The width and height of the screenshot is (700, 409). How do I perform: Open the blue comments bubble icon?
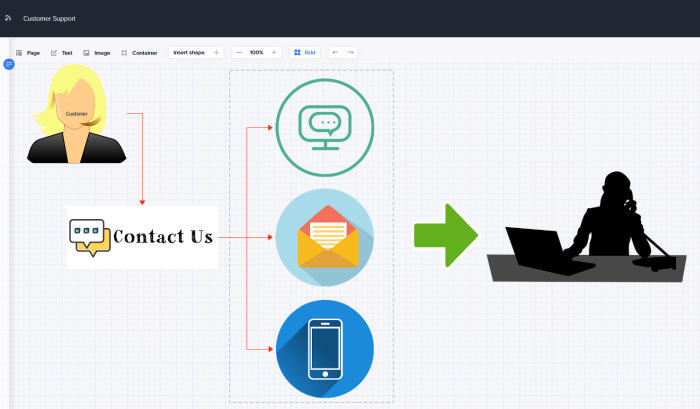click(9, 64)
